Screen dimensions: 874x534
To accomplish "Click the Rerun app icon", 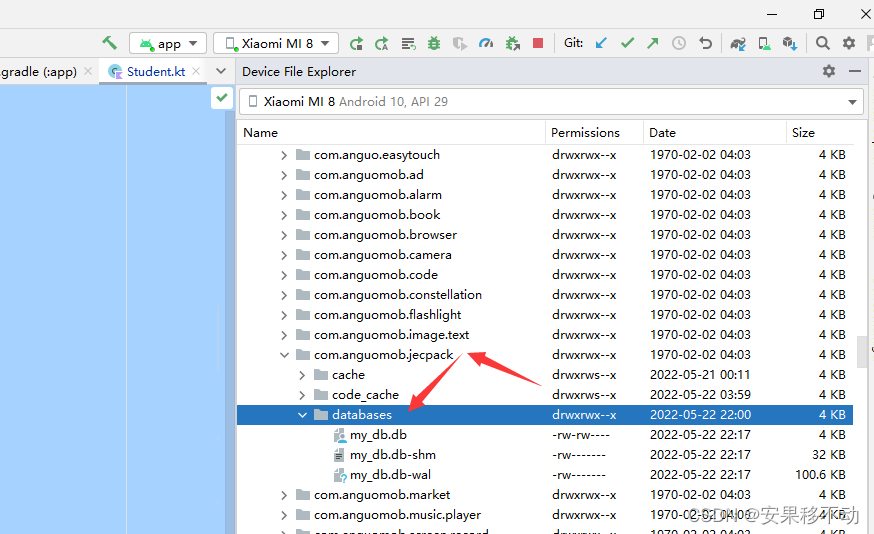I will coord(356,43).
